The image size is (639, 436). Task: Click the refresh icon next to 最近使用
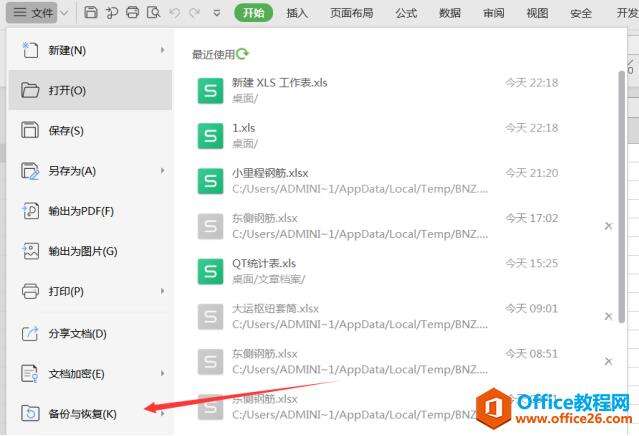tap(242, 53)
